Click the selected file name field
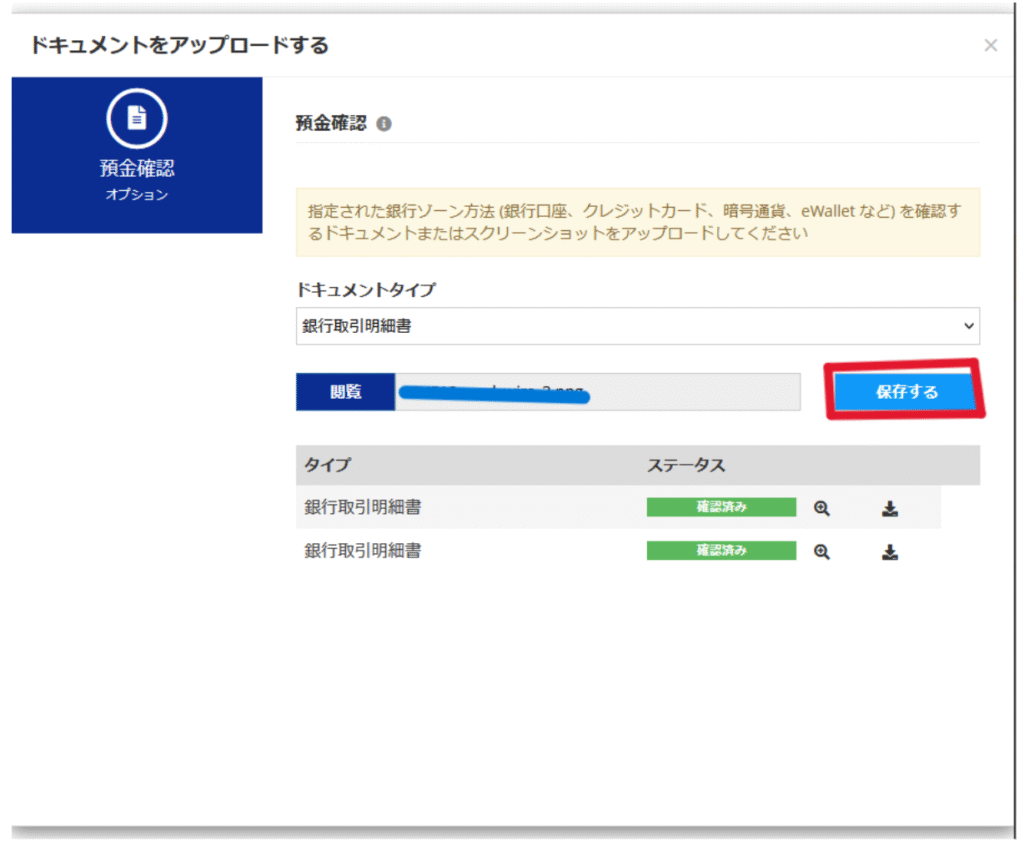Screen dimensions: 1024x841 click(x=597, y=392)
